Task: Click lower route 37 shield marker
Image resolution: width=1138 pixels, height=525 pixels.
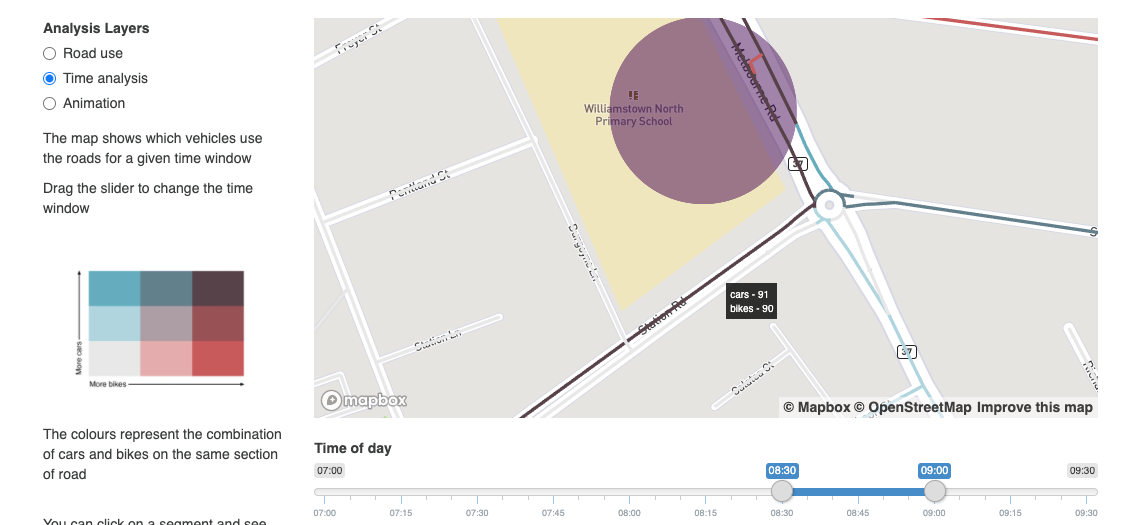Action: coord(906,352)
